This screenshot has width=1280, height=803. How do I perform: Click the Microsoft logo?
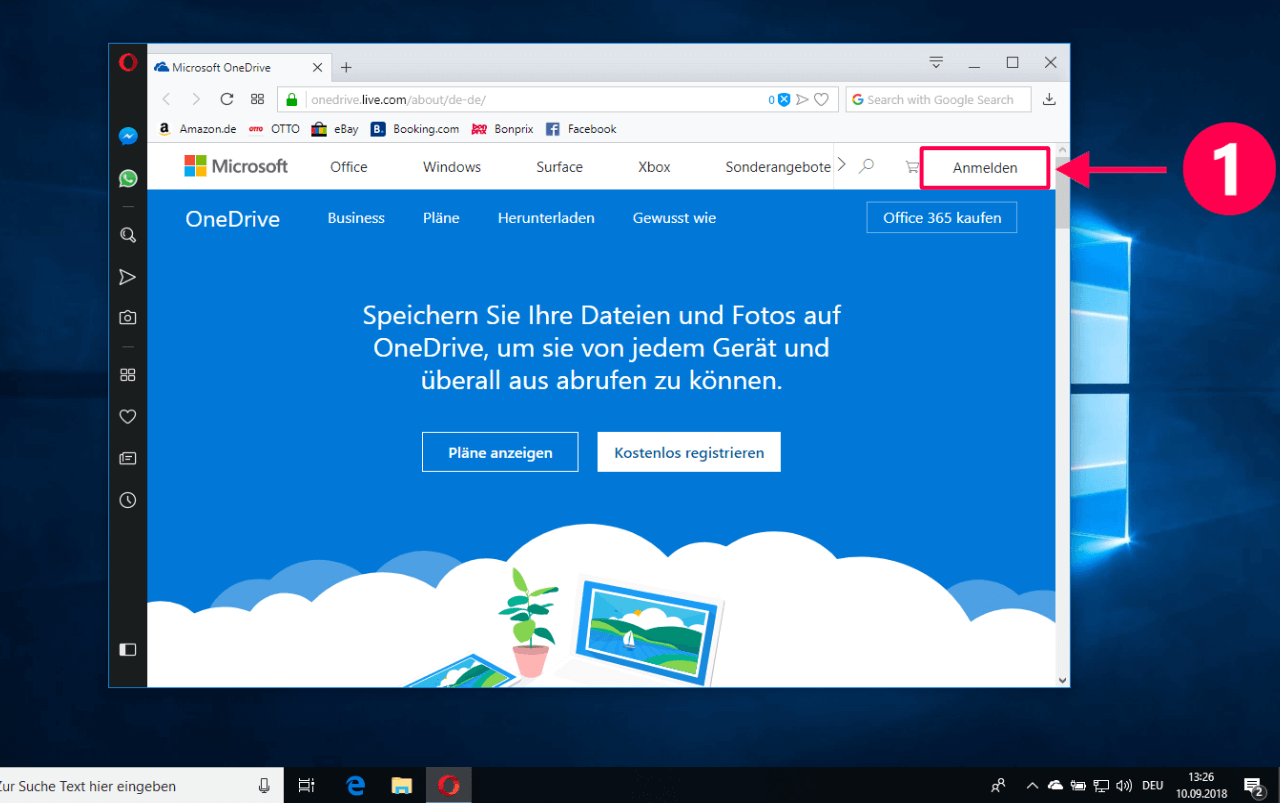[x=236, y=166]
